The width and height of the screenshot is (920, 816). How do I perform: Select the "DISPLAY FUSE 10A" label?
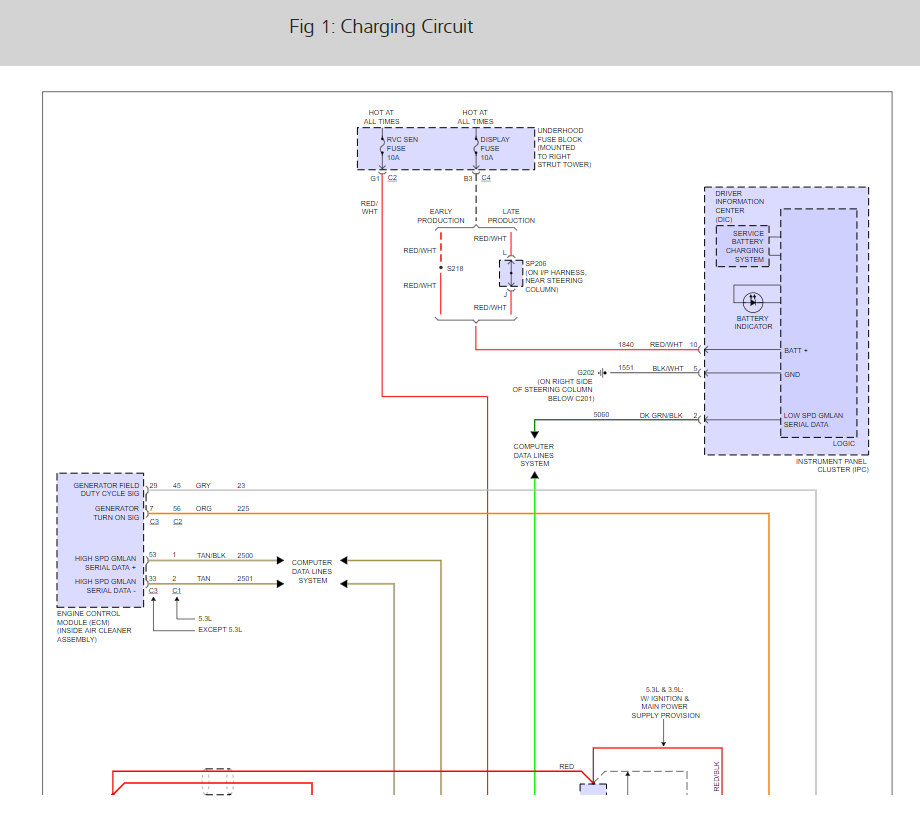click(495, 149)
